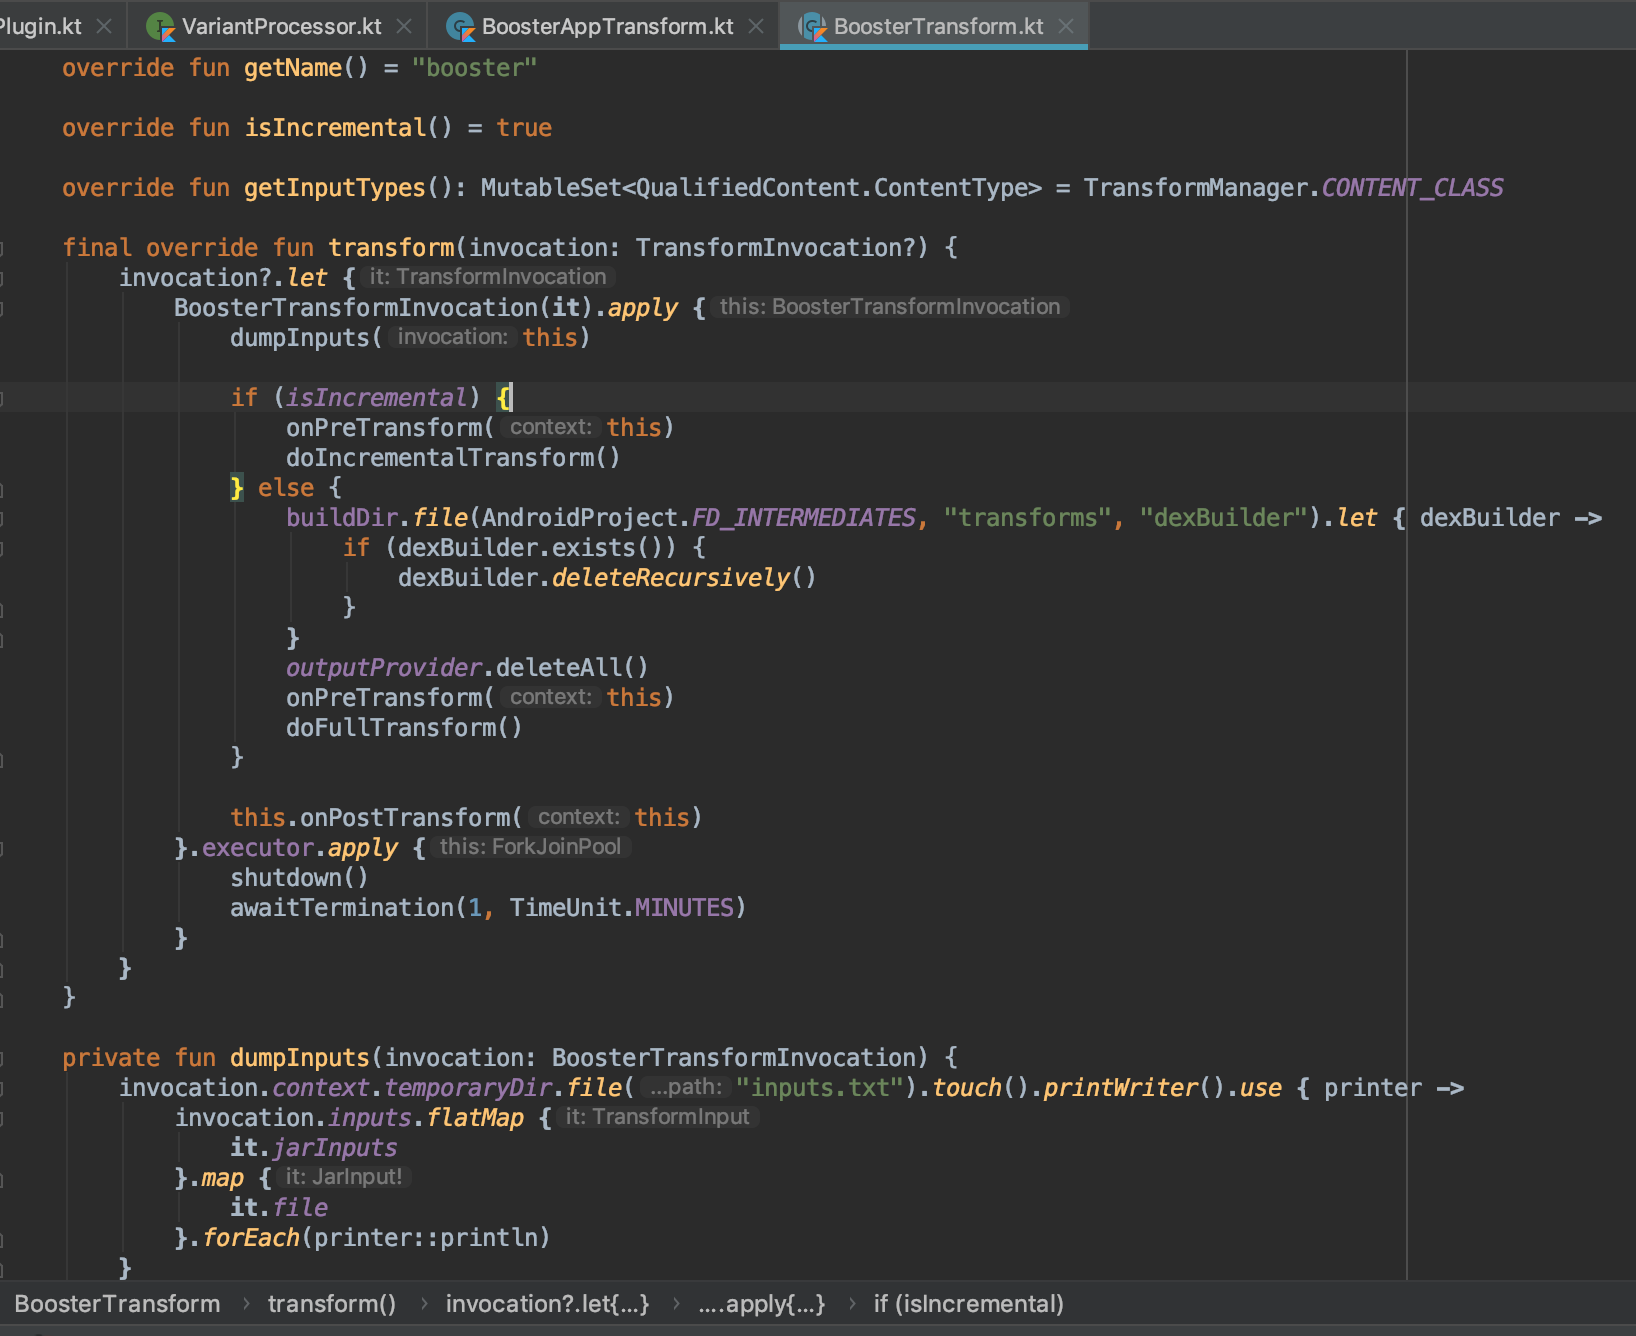Click the invocation?.let{...} breadcrumb
Screen dimensions: 1636x1336
coord(547,1304)
